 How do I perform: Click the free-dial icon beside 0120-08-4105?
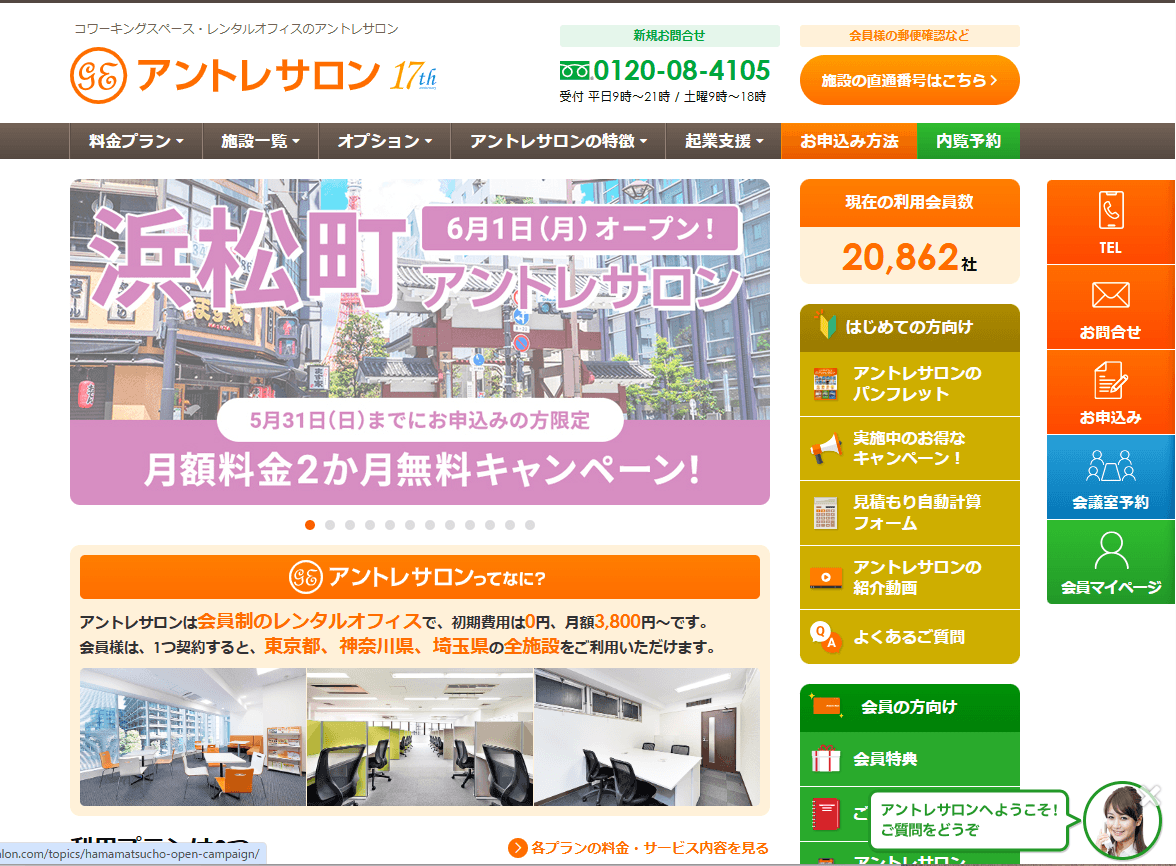point(574,71)
